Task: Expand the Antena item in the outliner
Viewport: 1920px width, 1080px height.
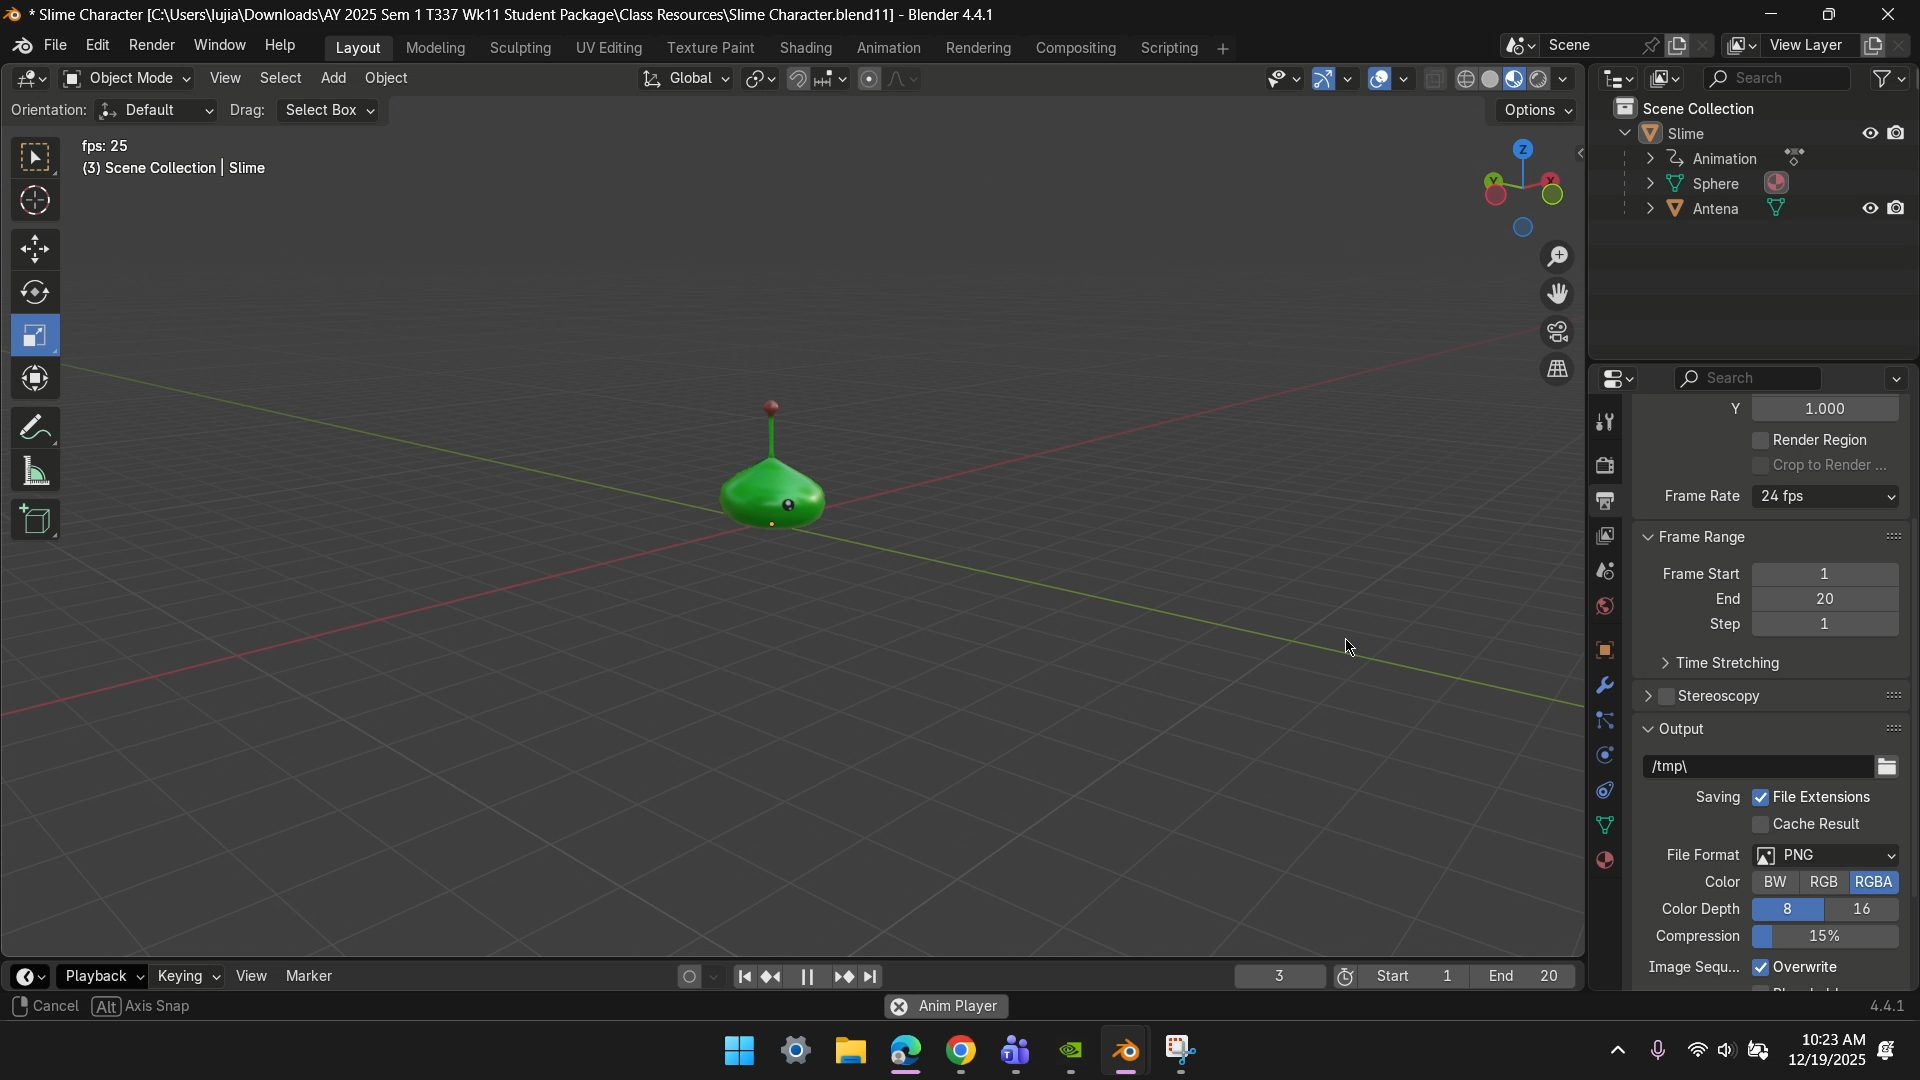Action: 1650,209
